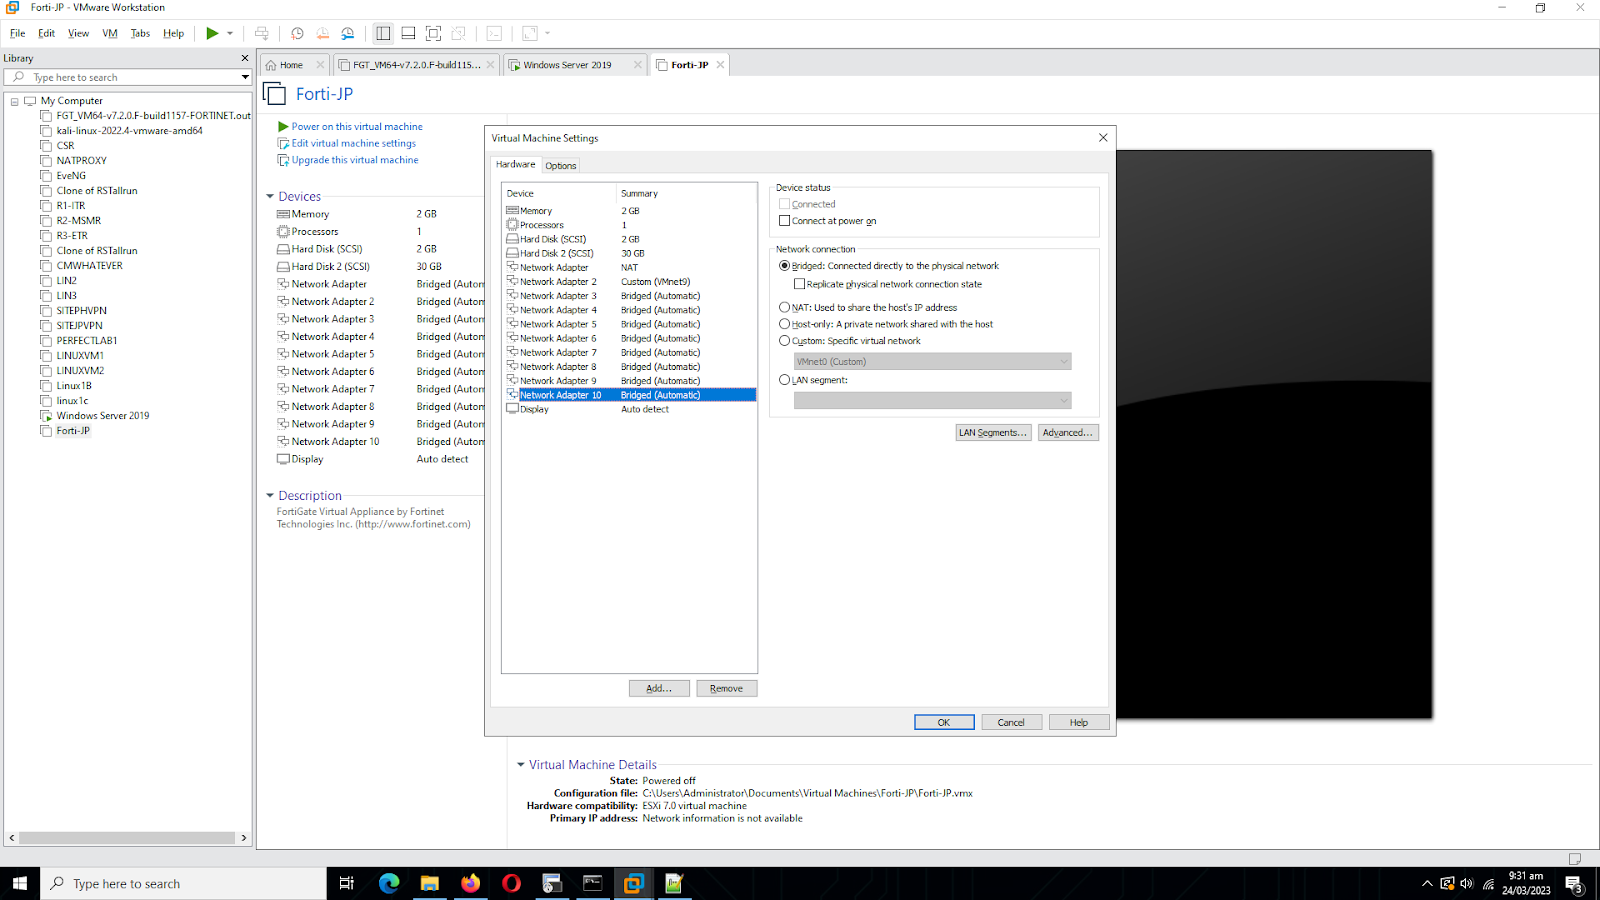This screenshot has width=1600, height=900.
Task: Collapse the Virtual Machine Details section
Action: pyautogui.click(x=521, y=765)
